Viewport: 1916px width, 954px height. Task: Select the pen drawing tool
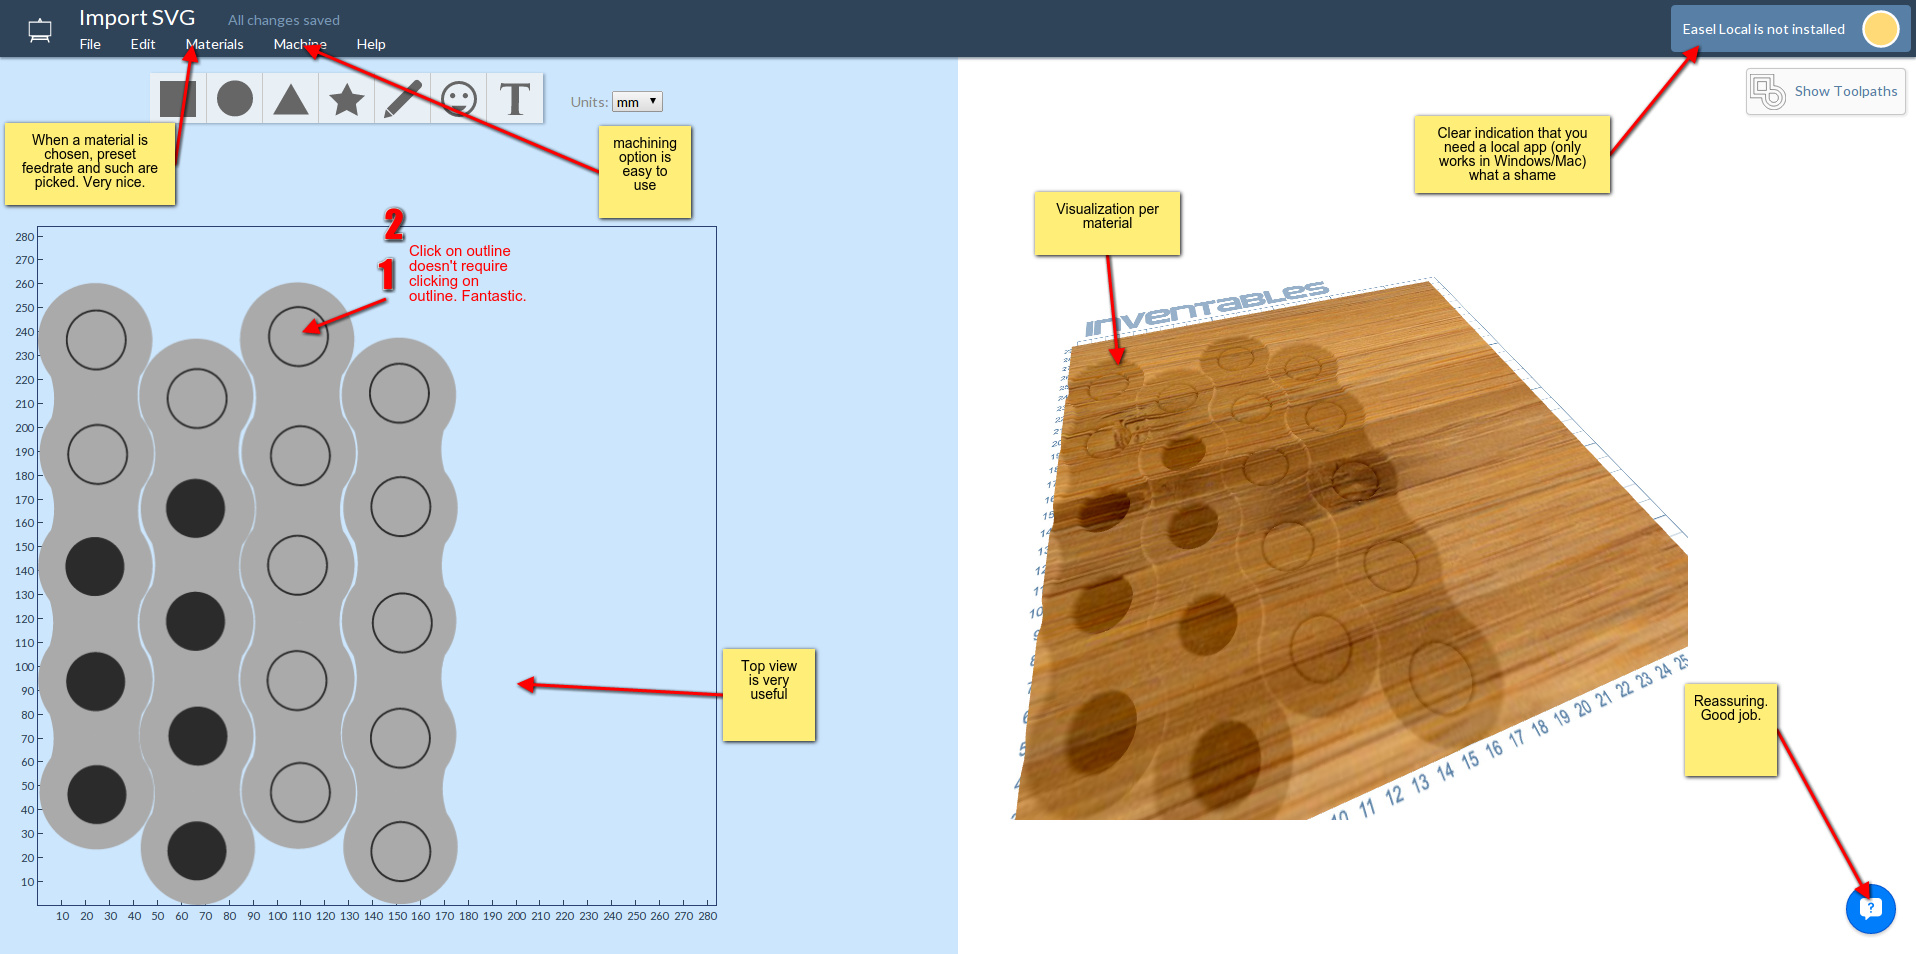coord(403,99)
